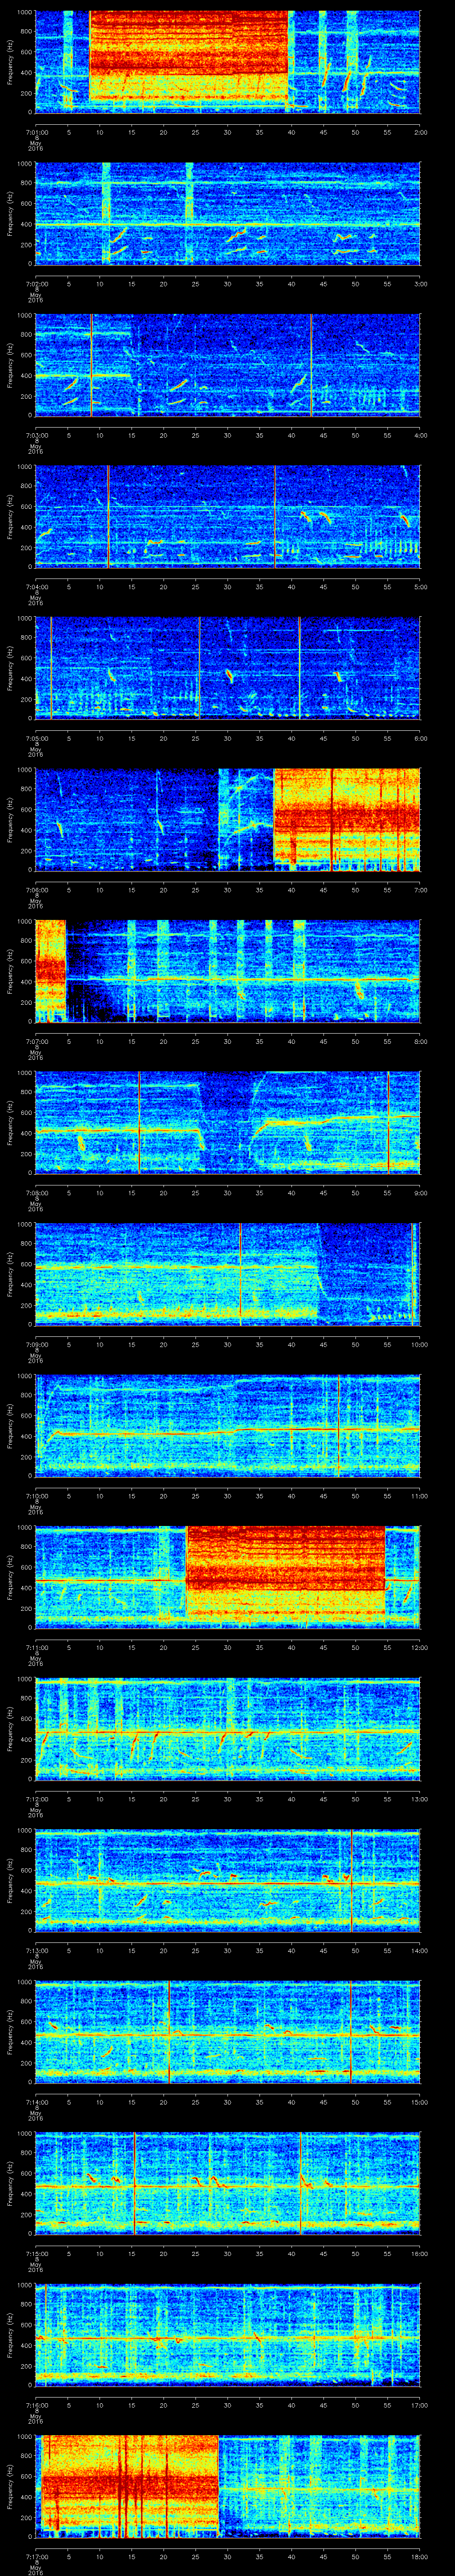Viewport: 455px width, 2576px height.
Task: Select the spectrogram panel starting at 7:10:00
Action: coord(228,1425)
